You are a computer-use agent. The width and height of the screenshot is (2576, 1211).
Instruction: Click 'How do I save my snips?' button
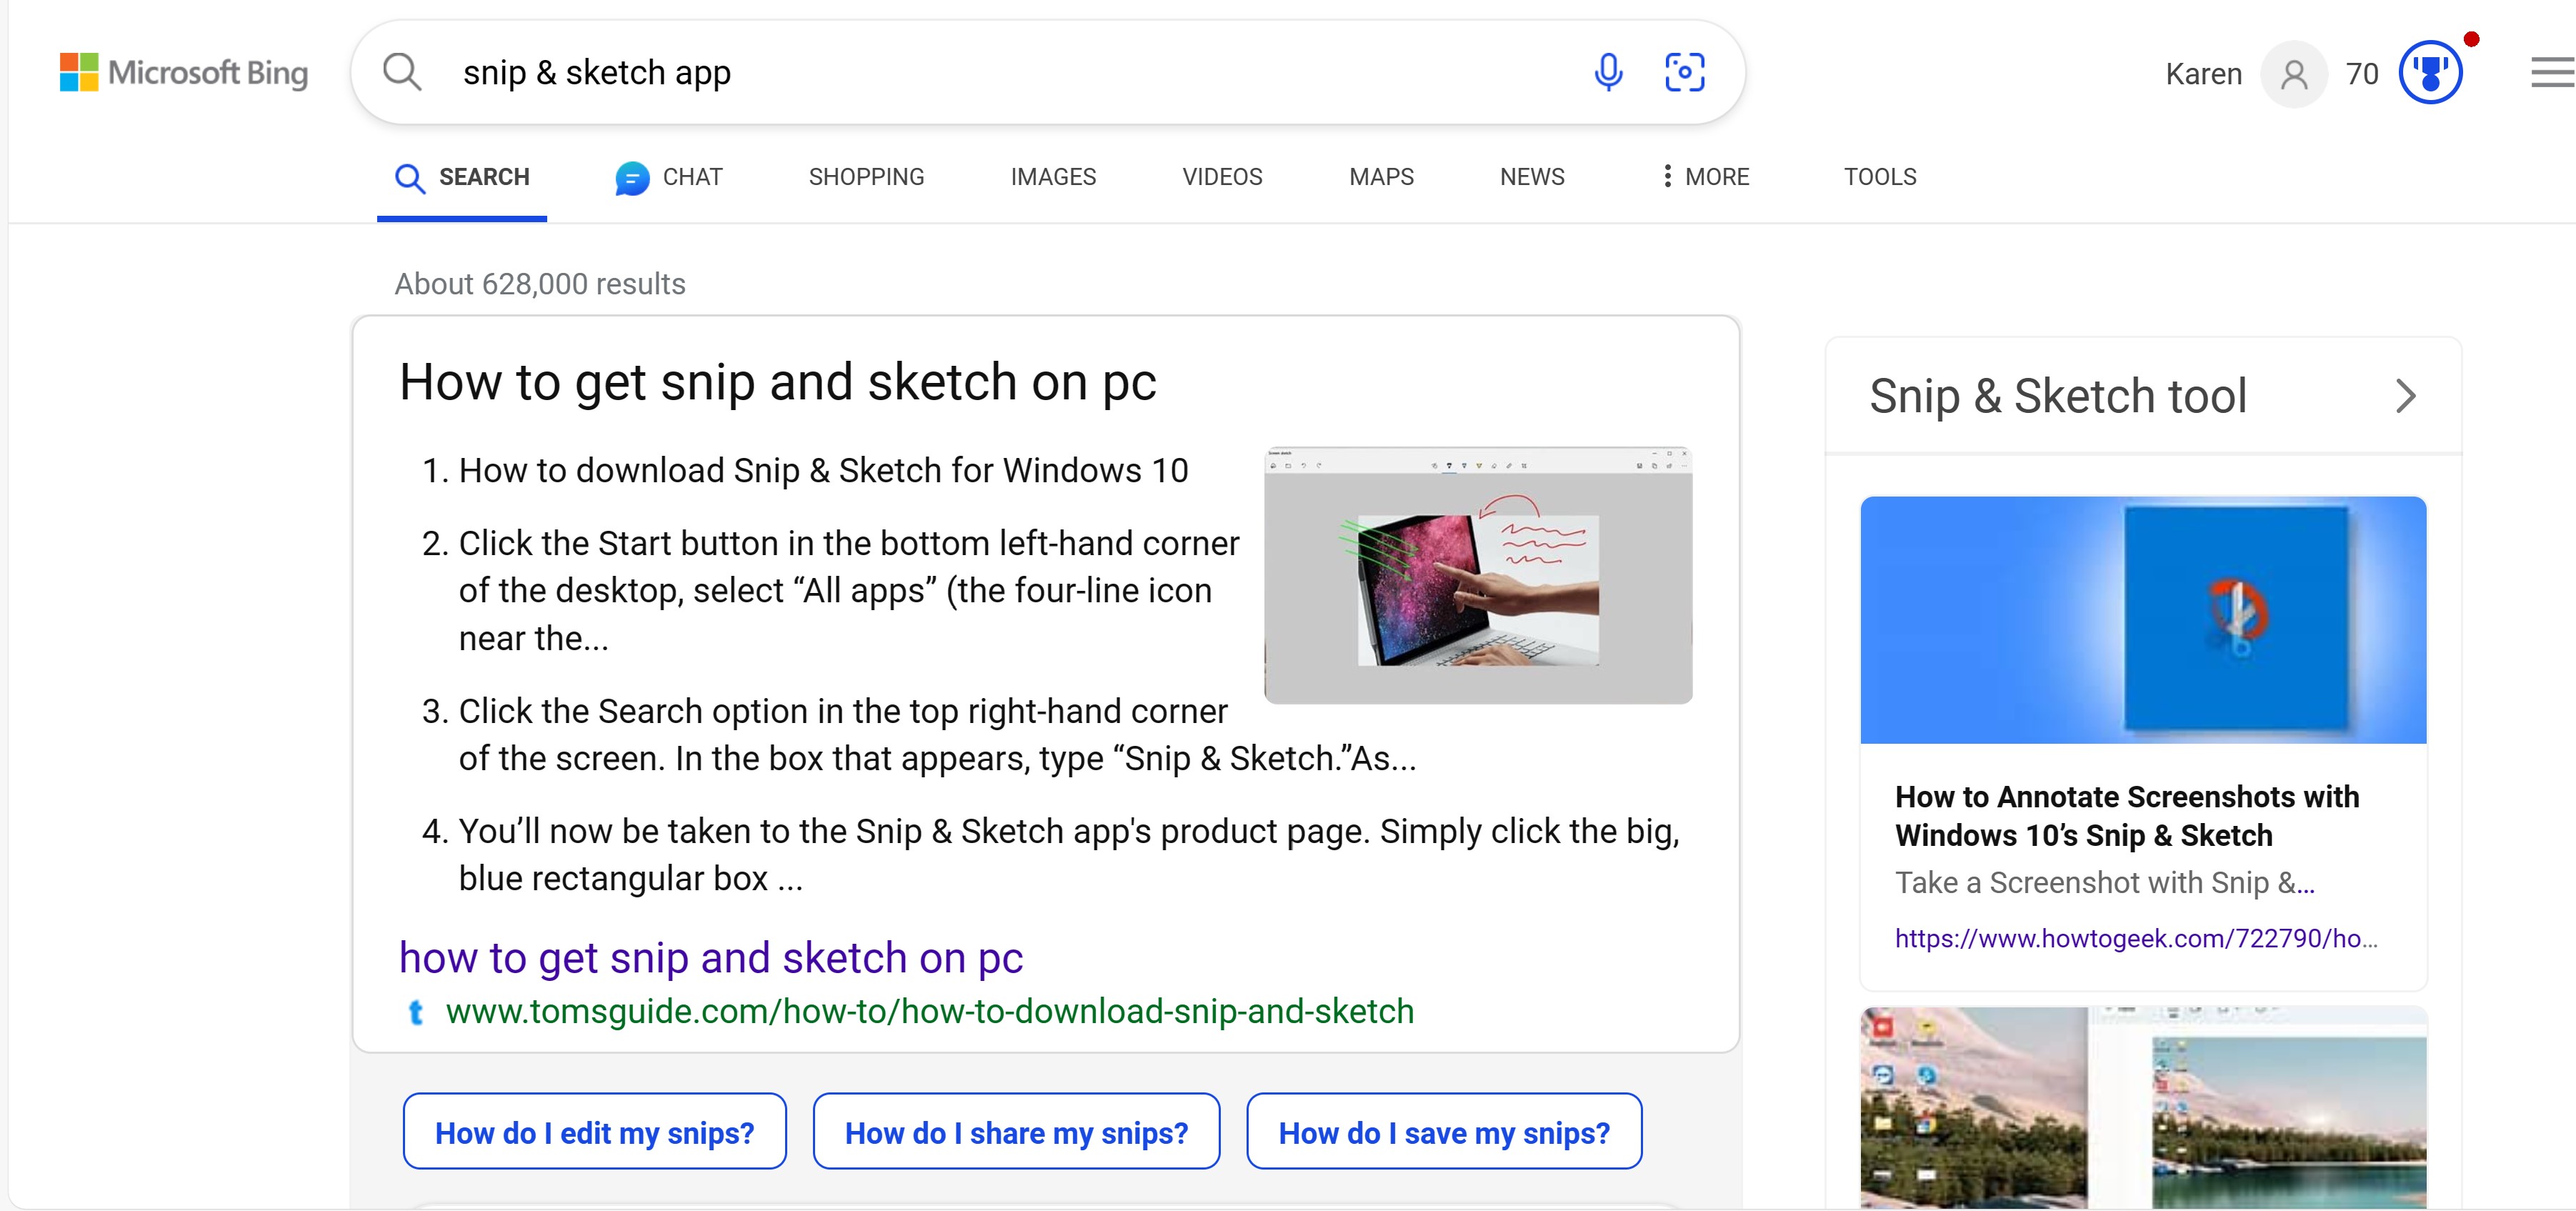(x=1444, y=1132)
